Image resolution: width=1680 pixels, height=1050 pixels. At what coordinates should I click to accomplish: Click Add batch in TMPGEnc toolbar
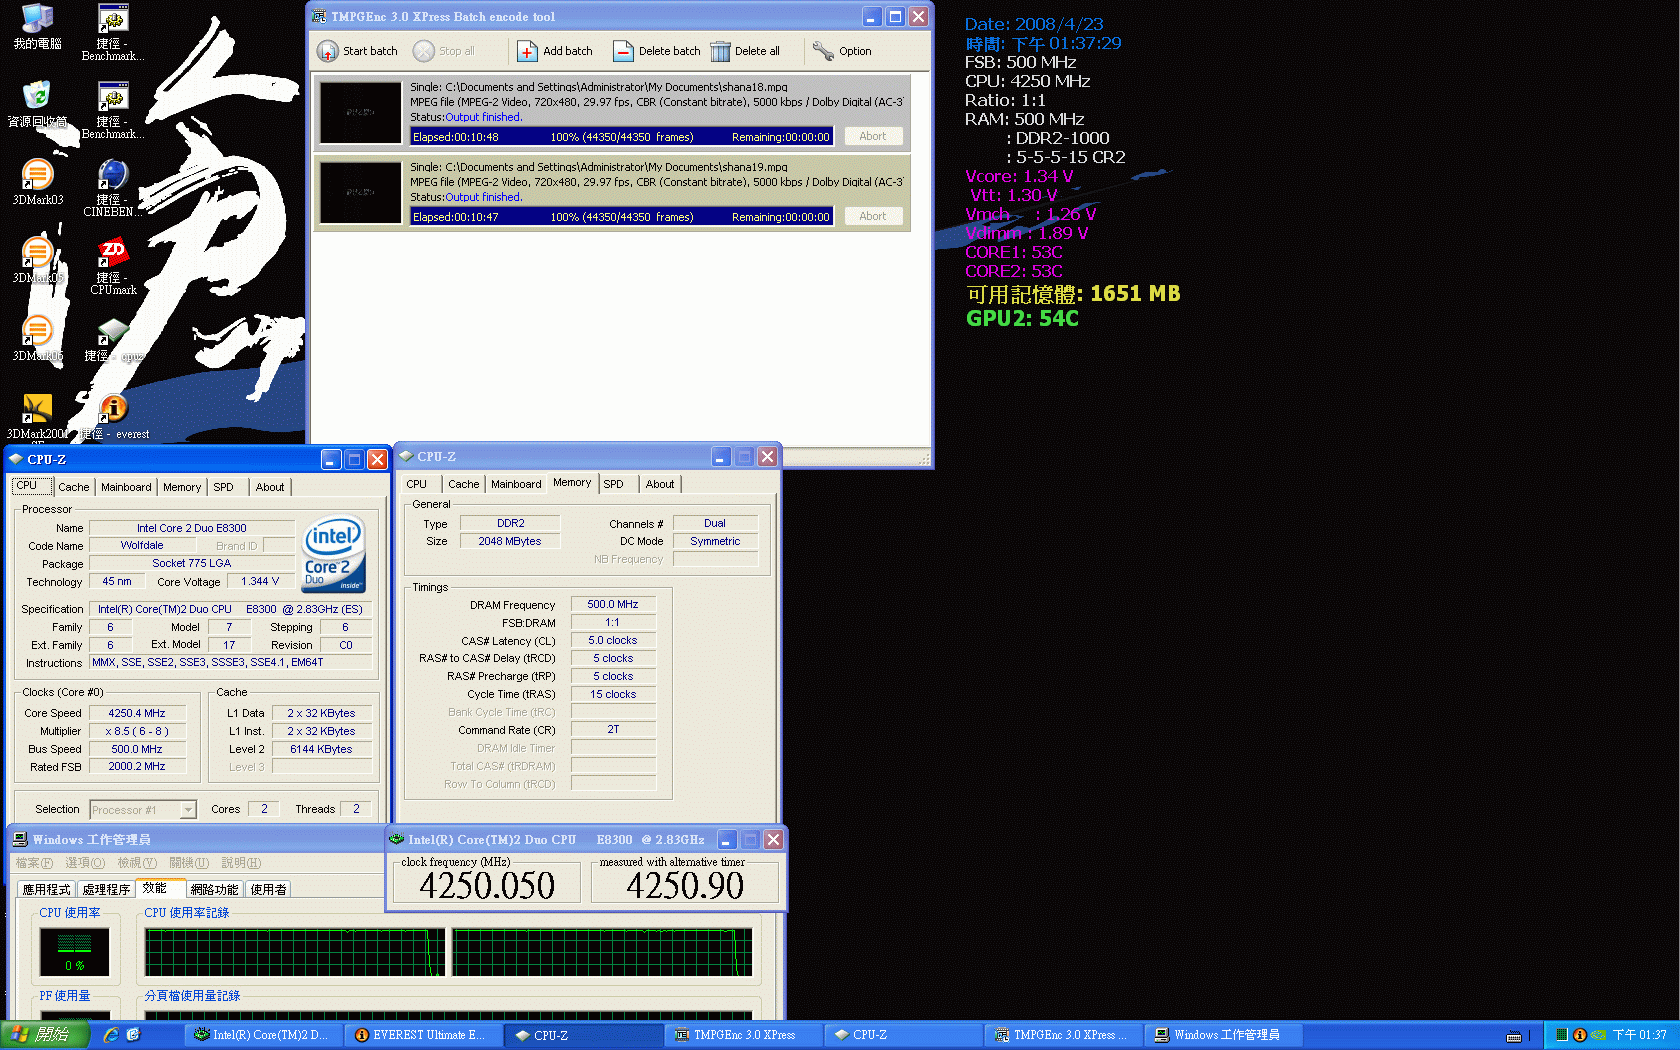pos(555,51)
